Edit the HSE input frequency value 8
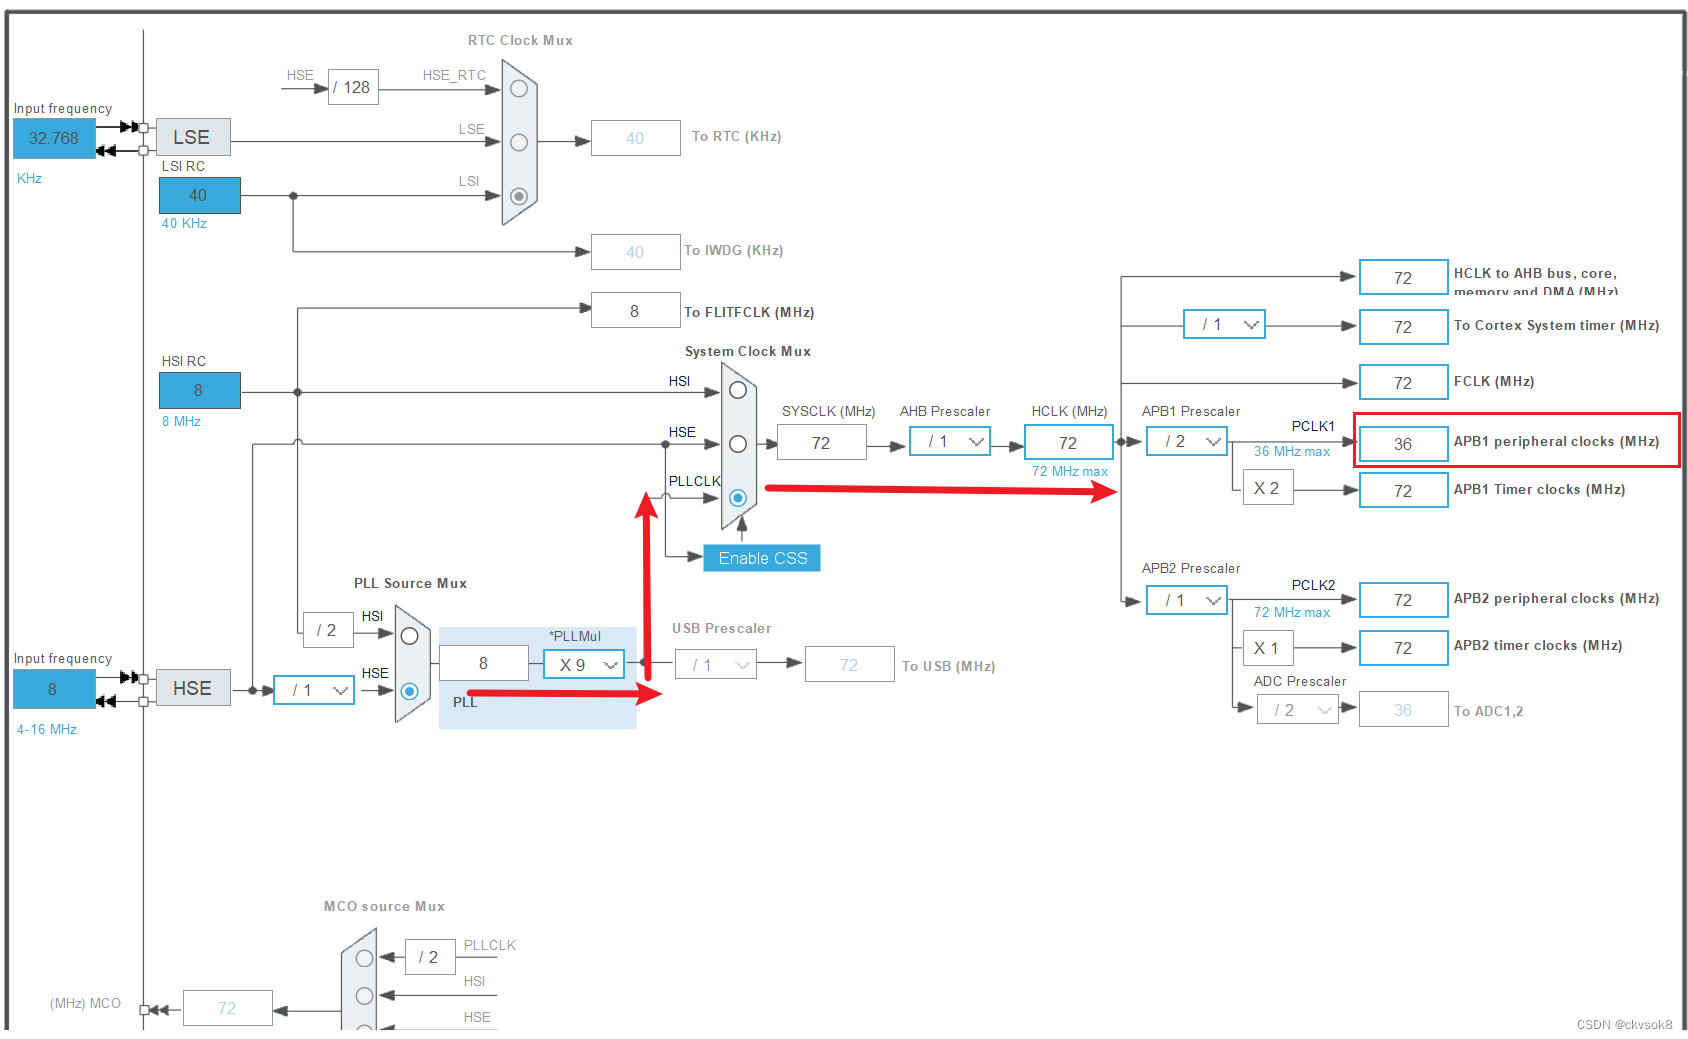 click(54, 689)
